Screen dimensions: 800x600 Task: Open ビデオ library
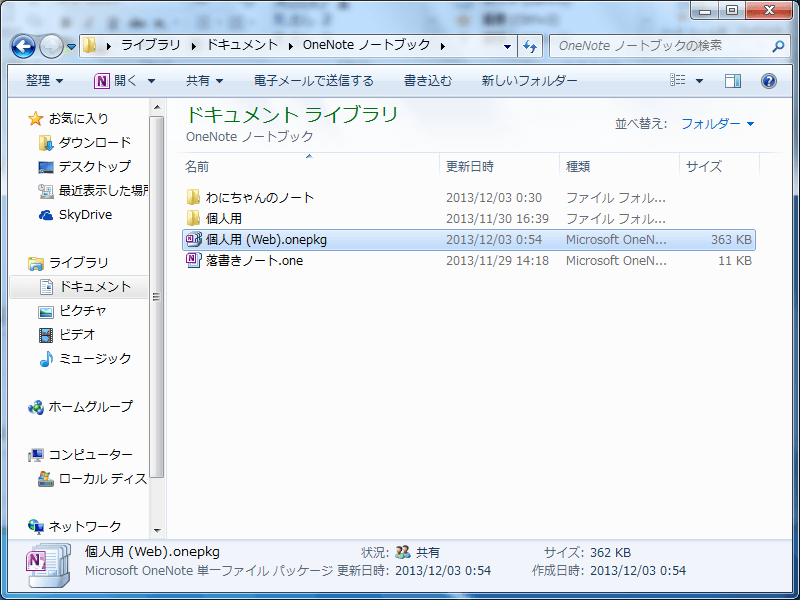[77, 335]
